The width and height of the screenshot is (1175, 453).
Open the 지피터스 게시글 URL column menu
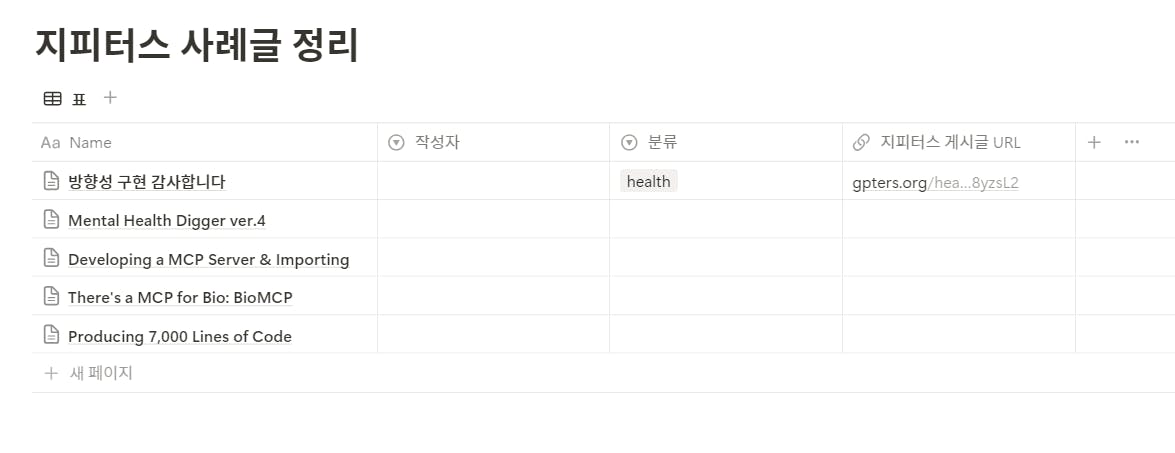950,142
